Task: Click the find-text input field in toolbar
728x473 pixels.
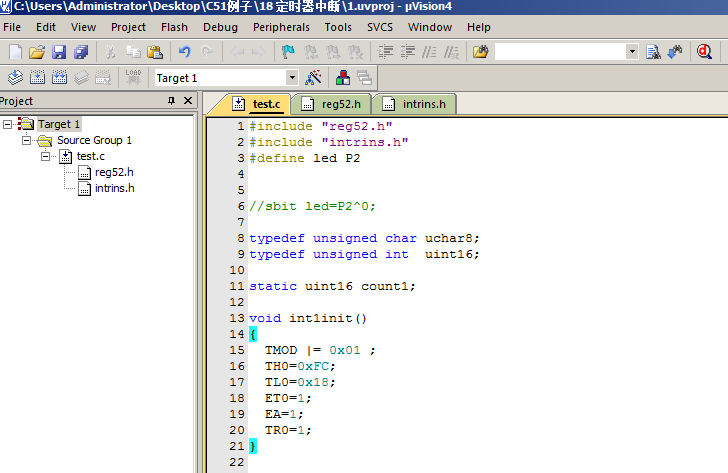Action: click(560, 52)
